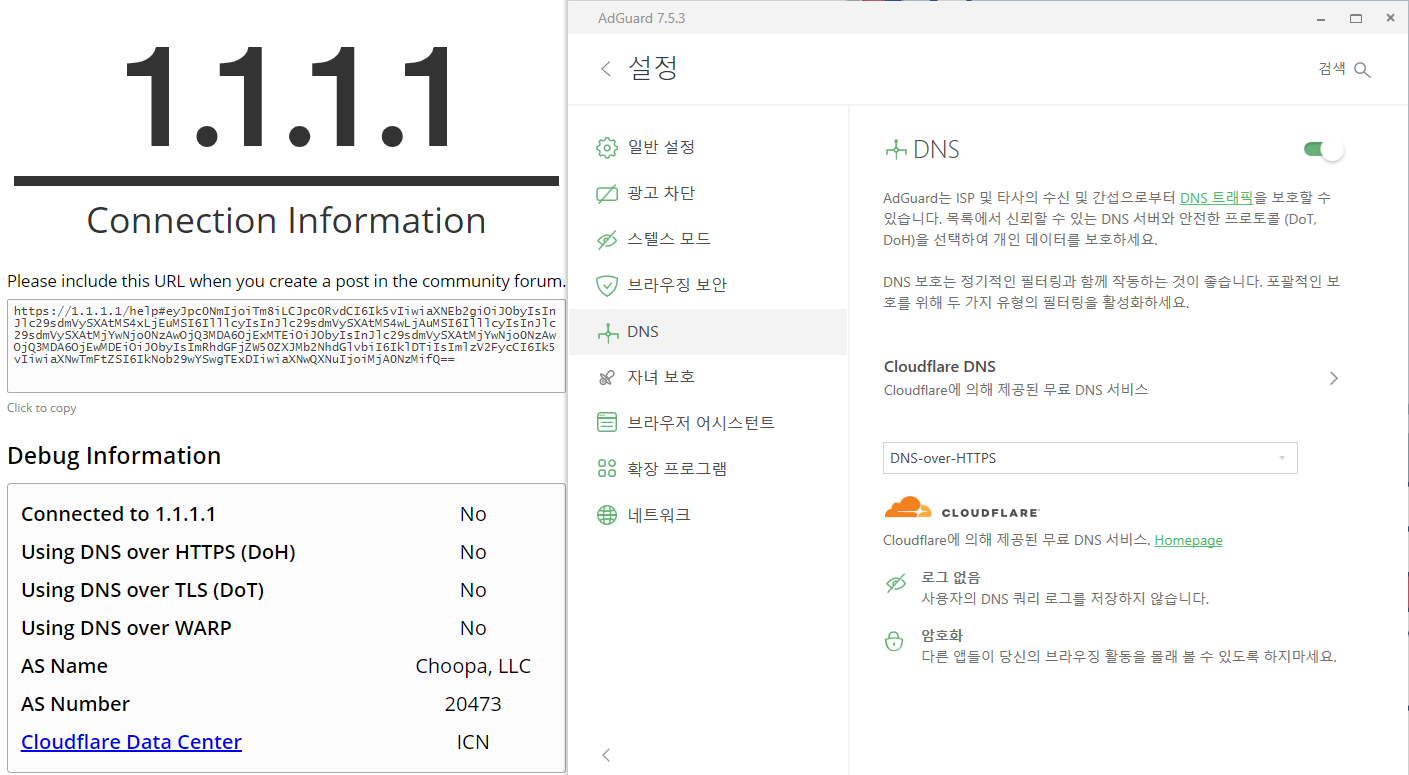Open 일반 설정 via its gear icon
The image size is (1409, 775).
coord(606,148)
